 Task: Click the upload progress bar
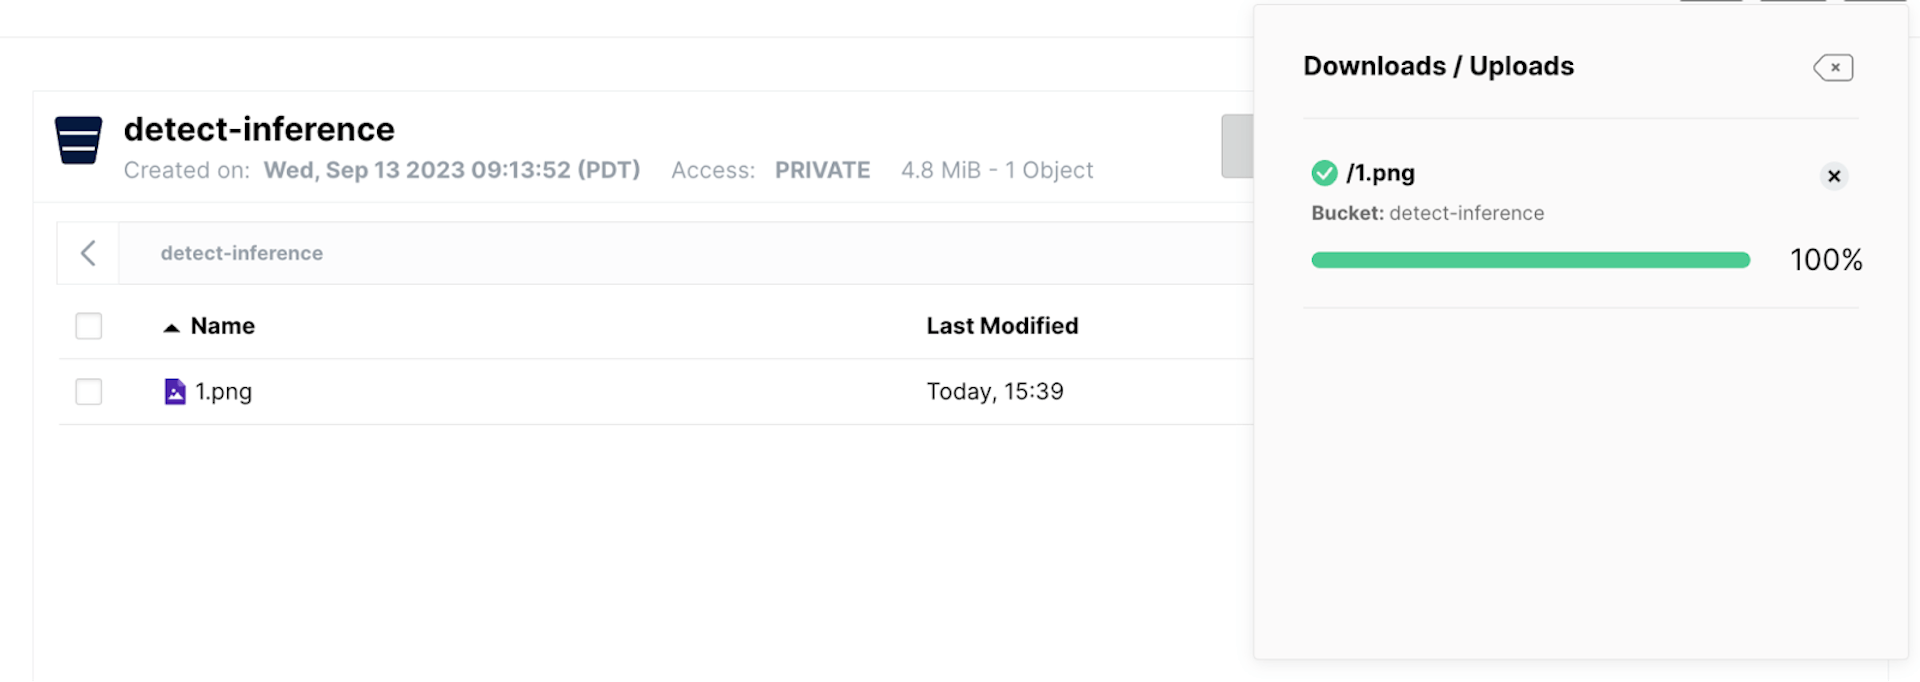pos(1530,260)
